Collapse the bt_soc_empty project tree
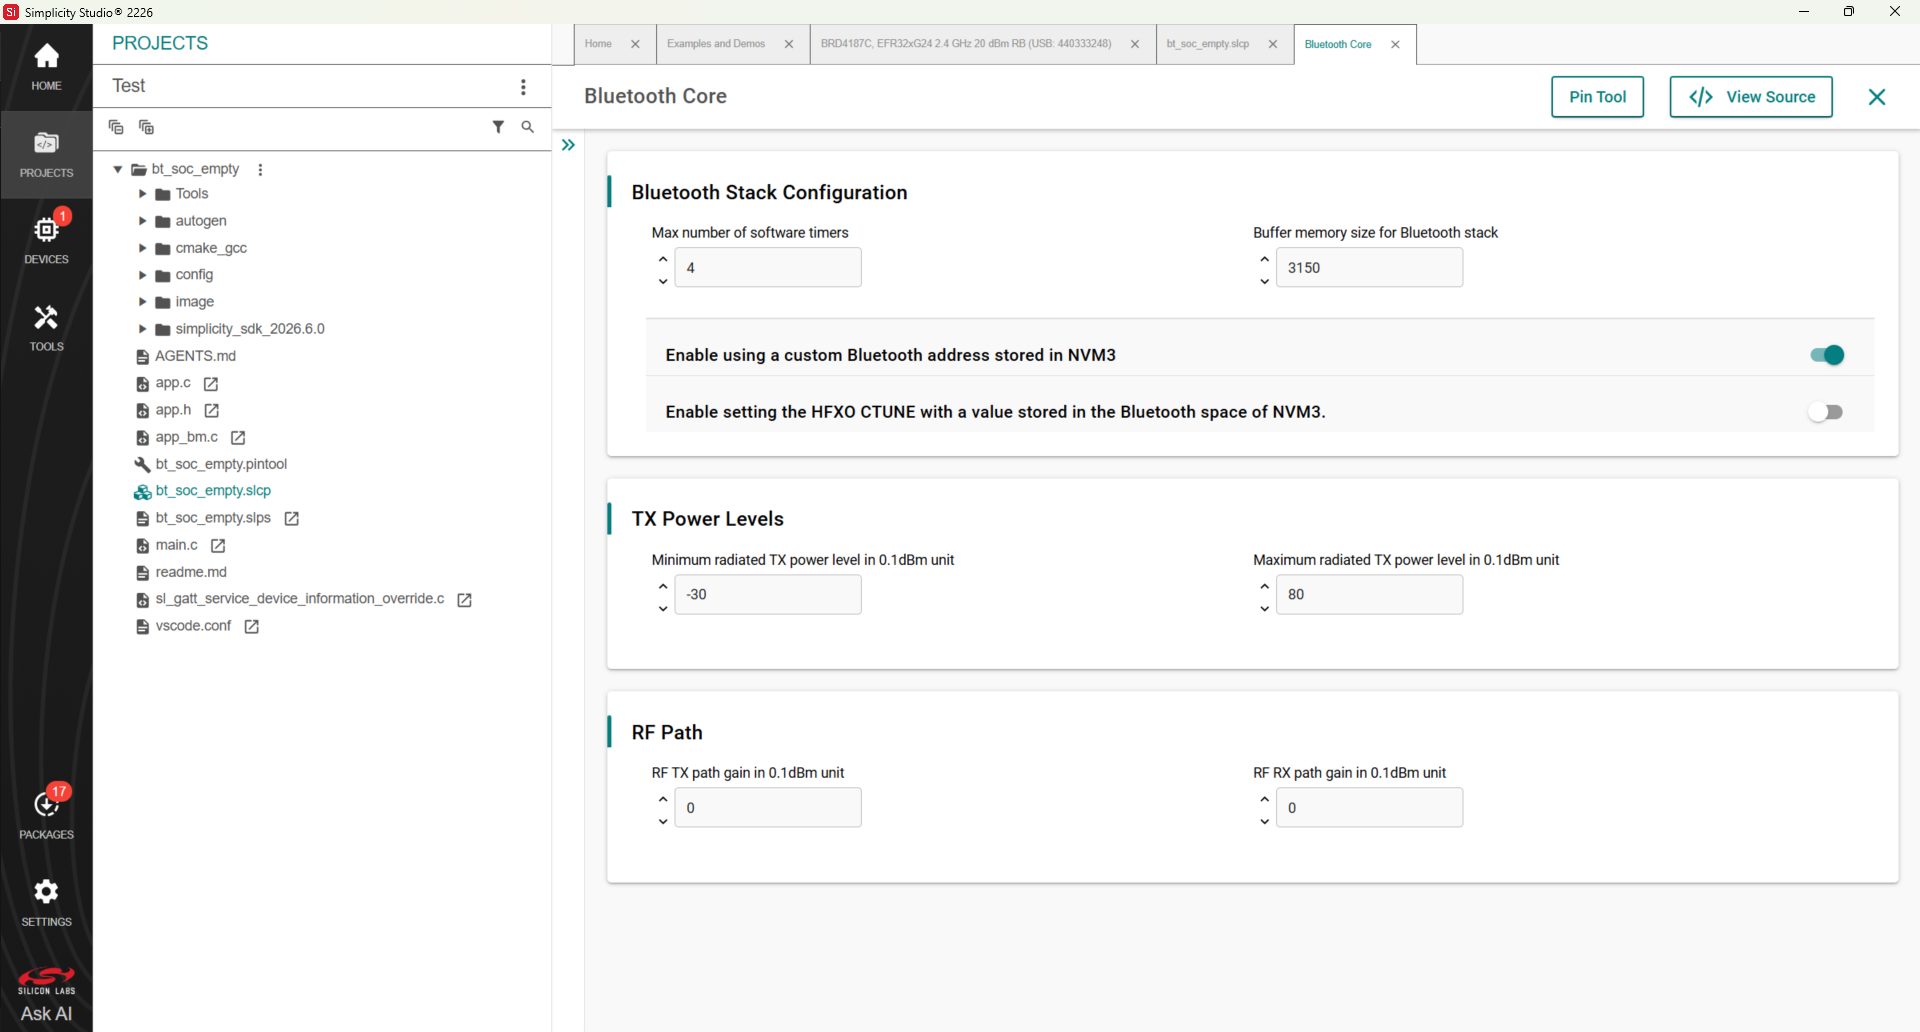Screen dimensions: 1920x1032 118,169
